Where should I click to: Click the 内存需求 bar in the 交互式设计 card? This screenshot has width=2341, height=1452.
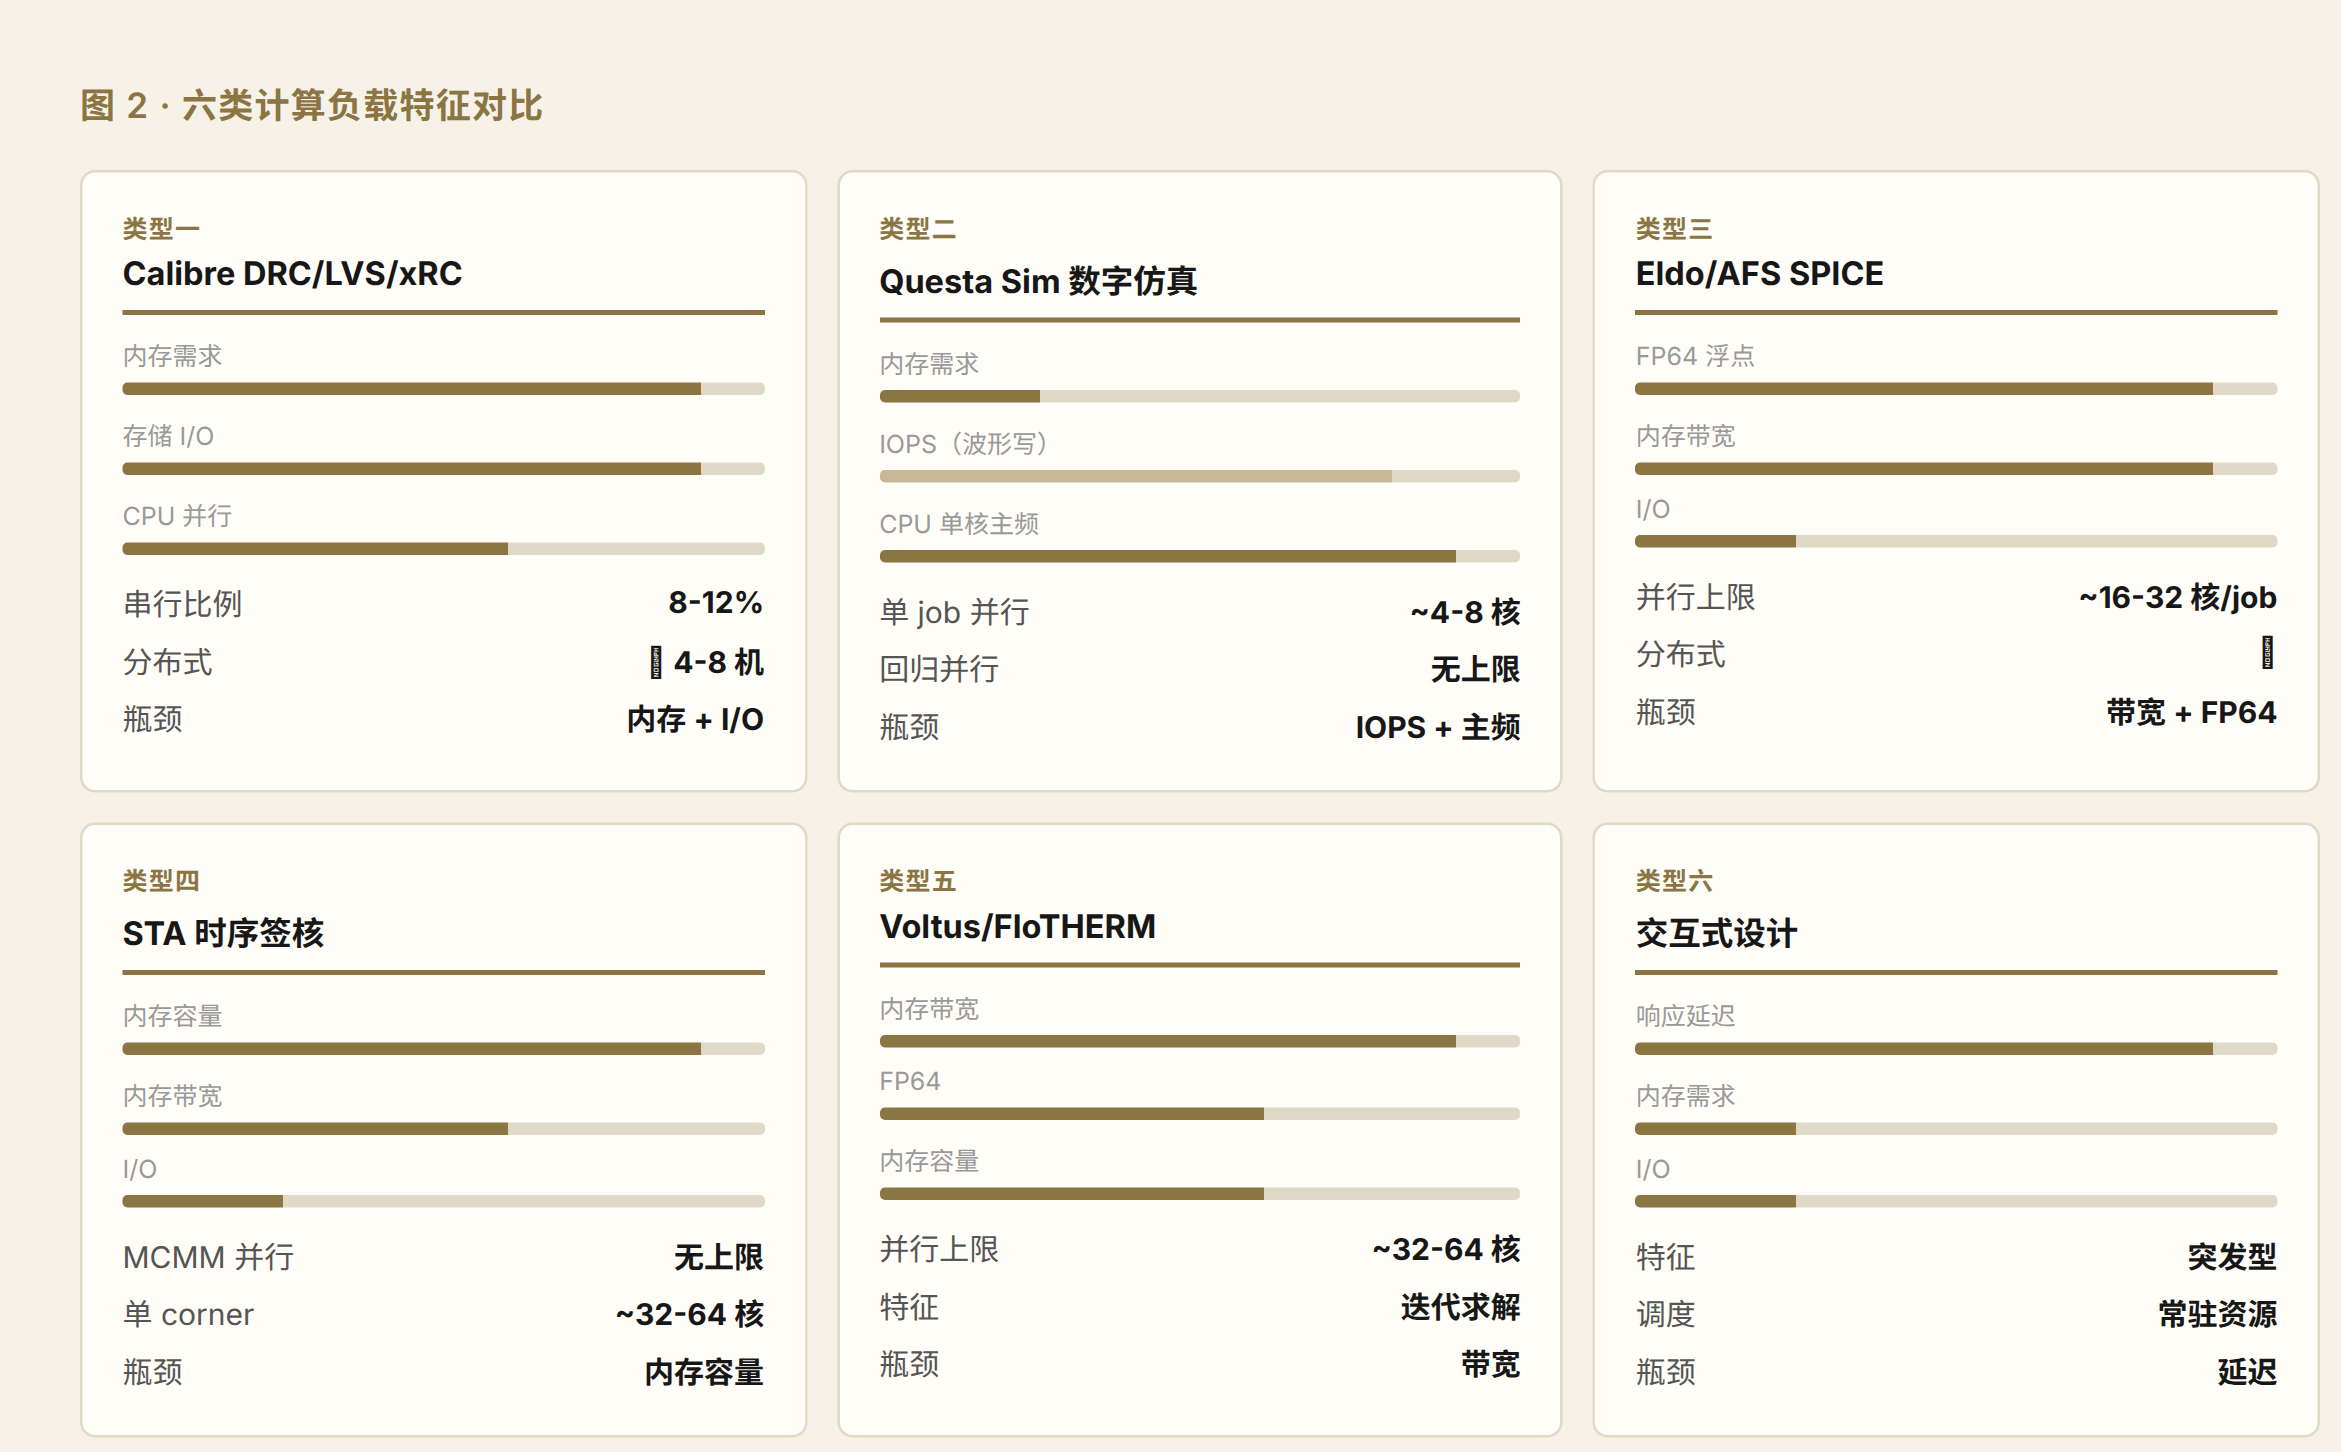point(1956,1128)
